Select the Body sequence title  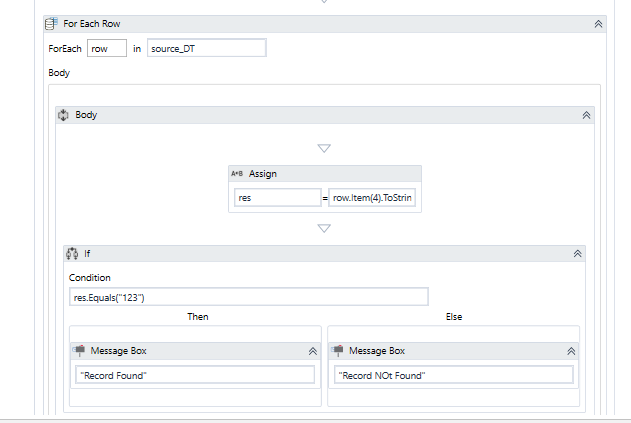[x=86, y=115]
